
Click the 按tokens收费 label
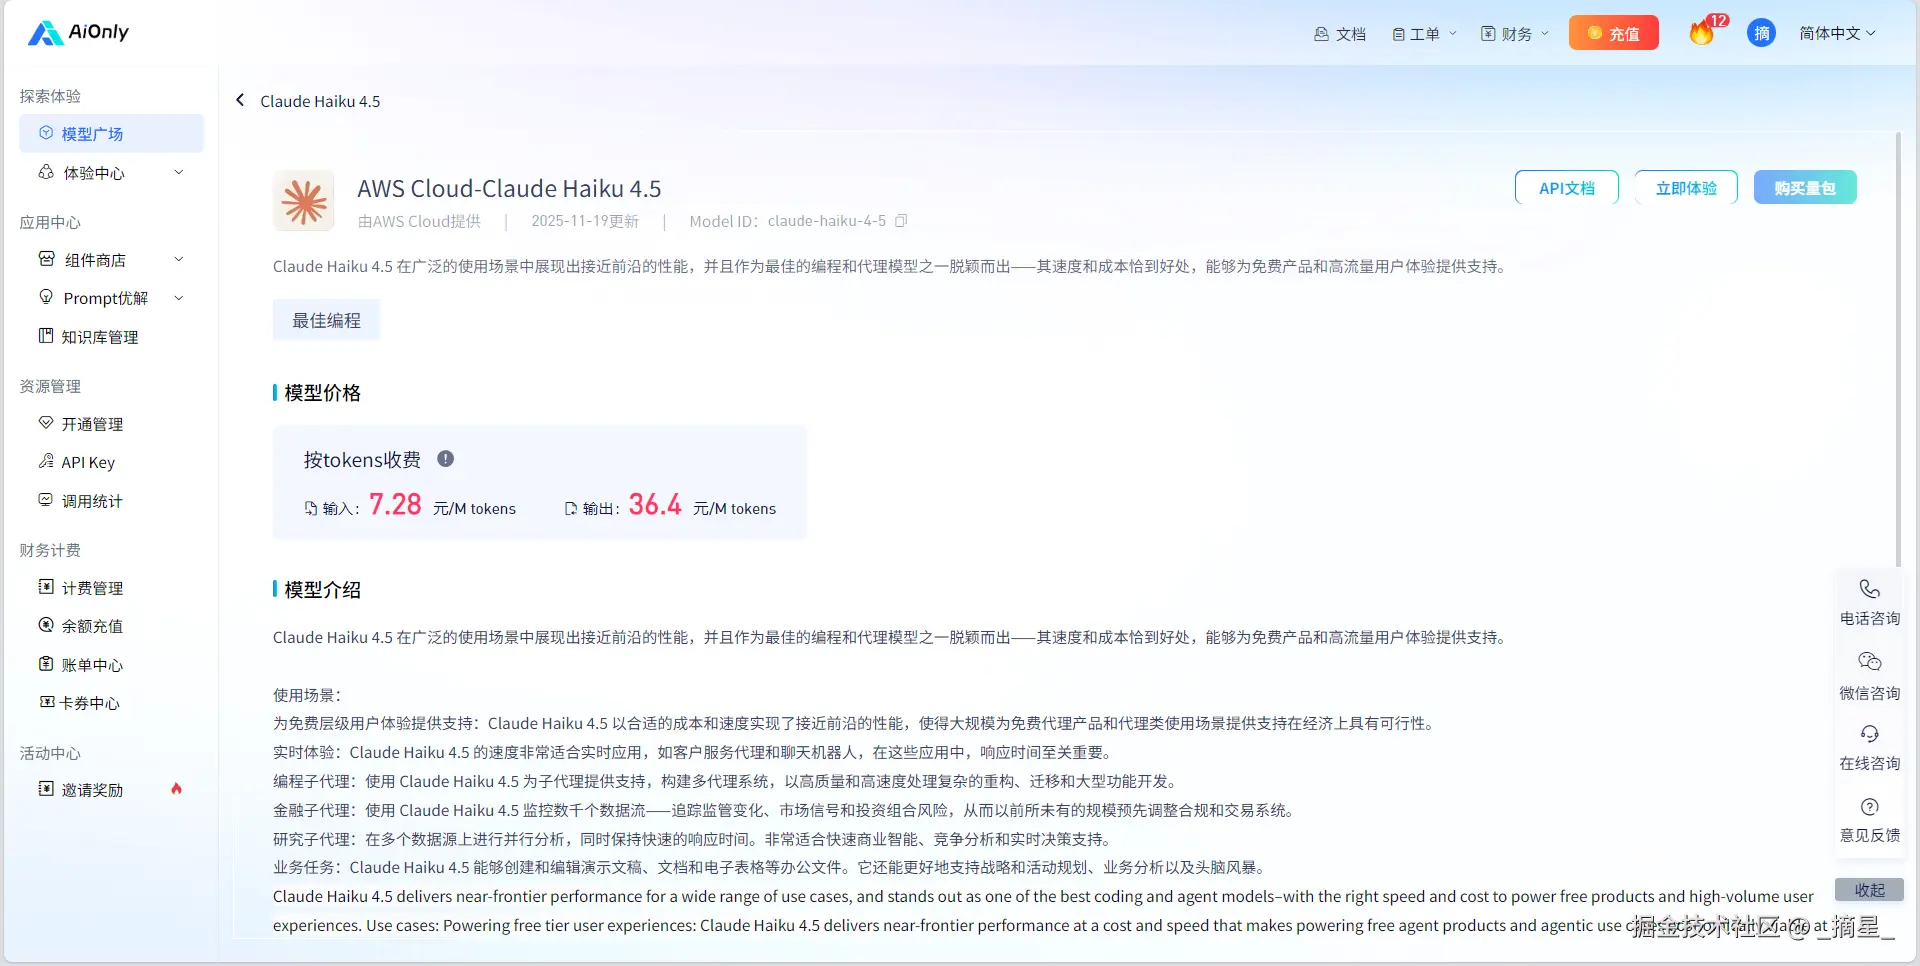(362, 460)
